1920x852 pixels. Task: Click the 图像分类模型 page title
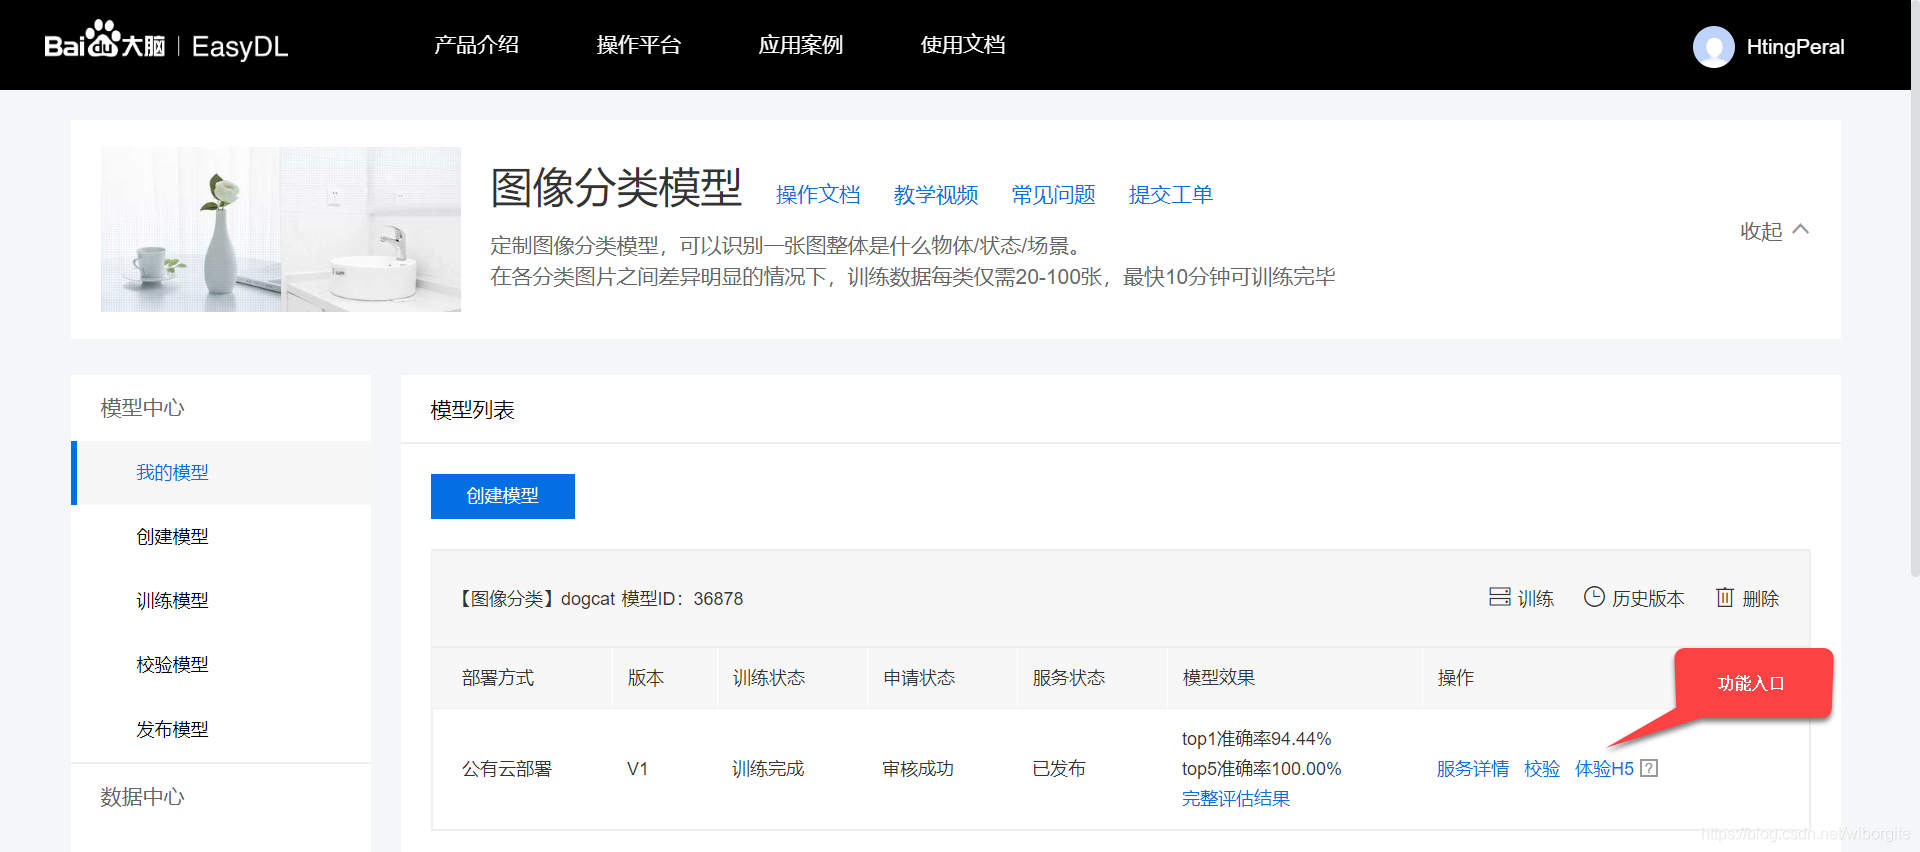(x=616, y=188)
